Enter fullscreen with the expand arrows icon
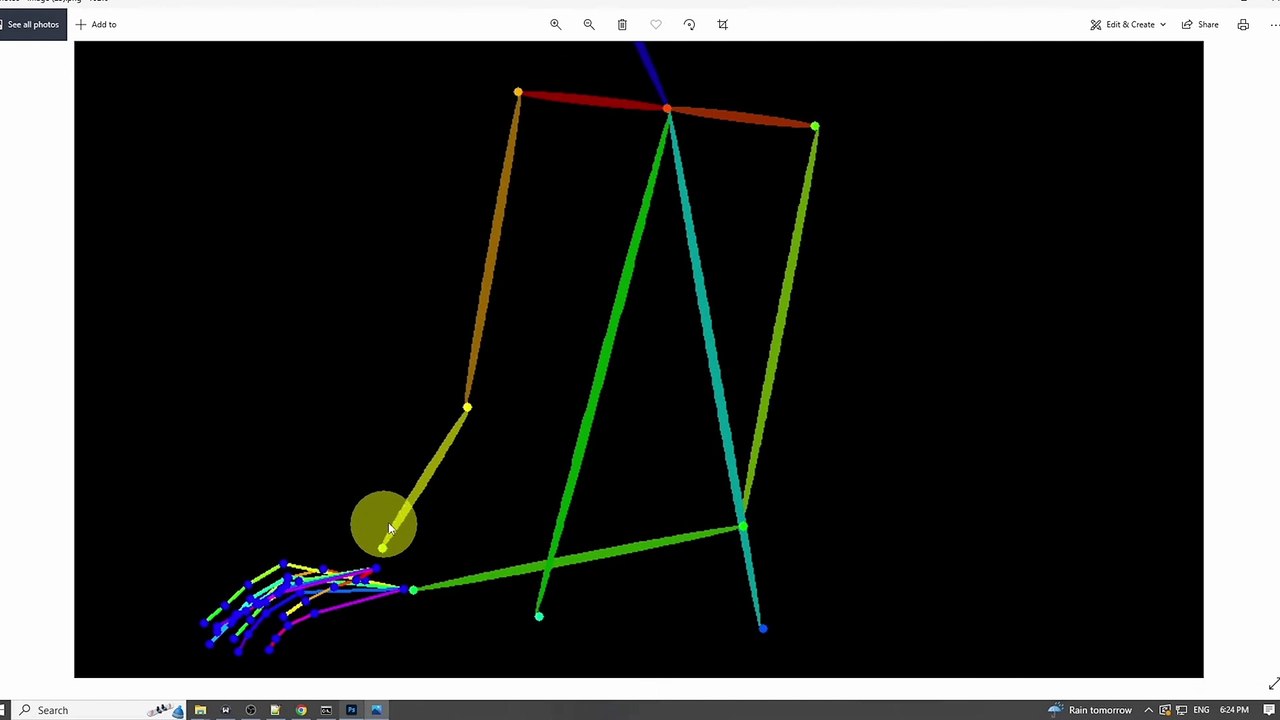Viewport: 1280px width, 720px height. (x=1273, y=684)
